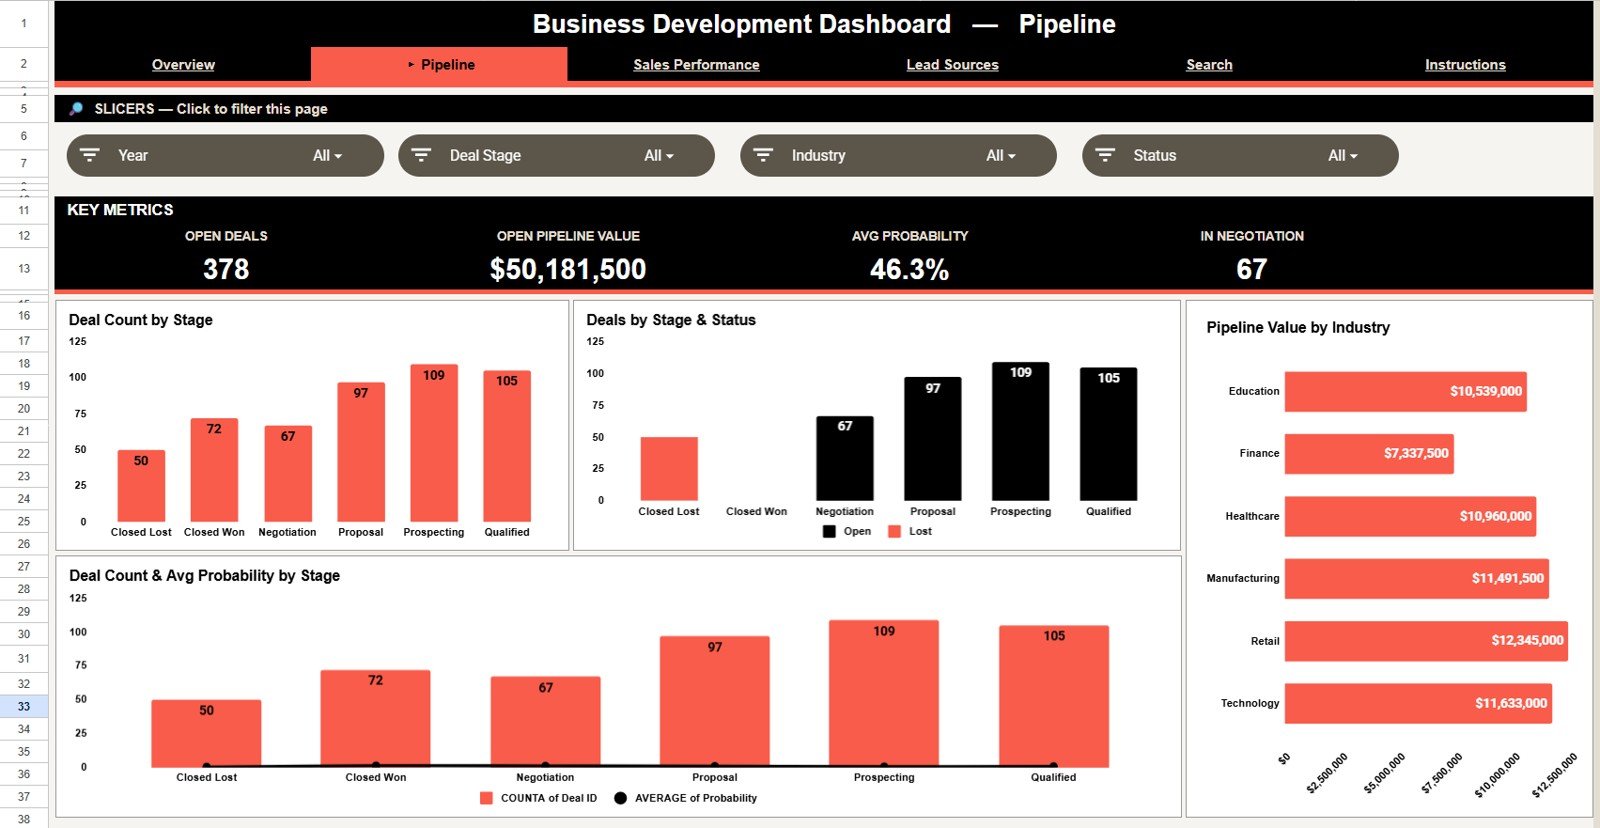Click the KEY METRICS heading
Viewport: 1600px width, 828px height.
(x=120, y=210)
